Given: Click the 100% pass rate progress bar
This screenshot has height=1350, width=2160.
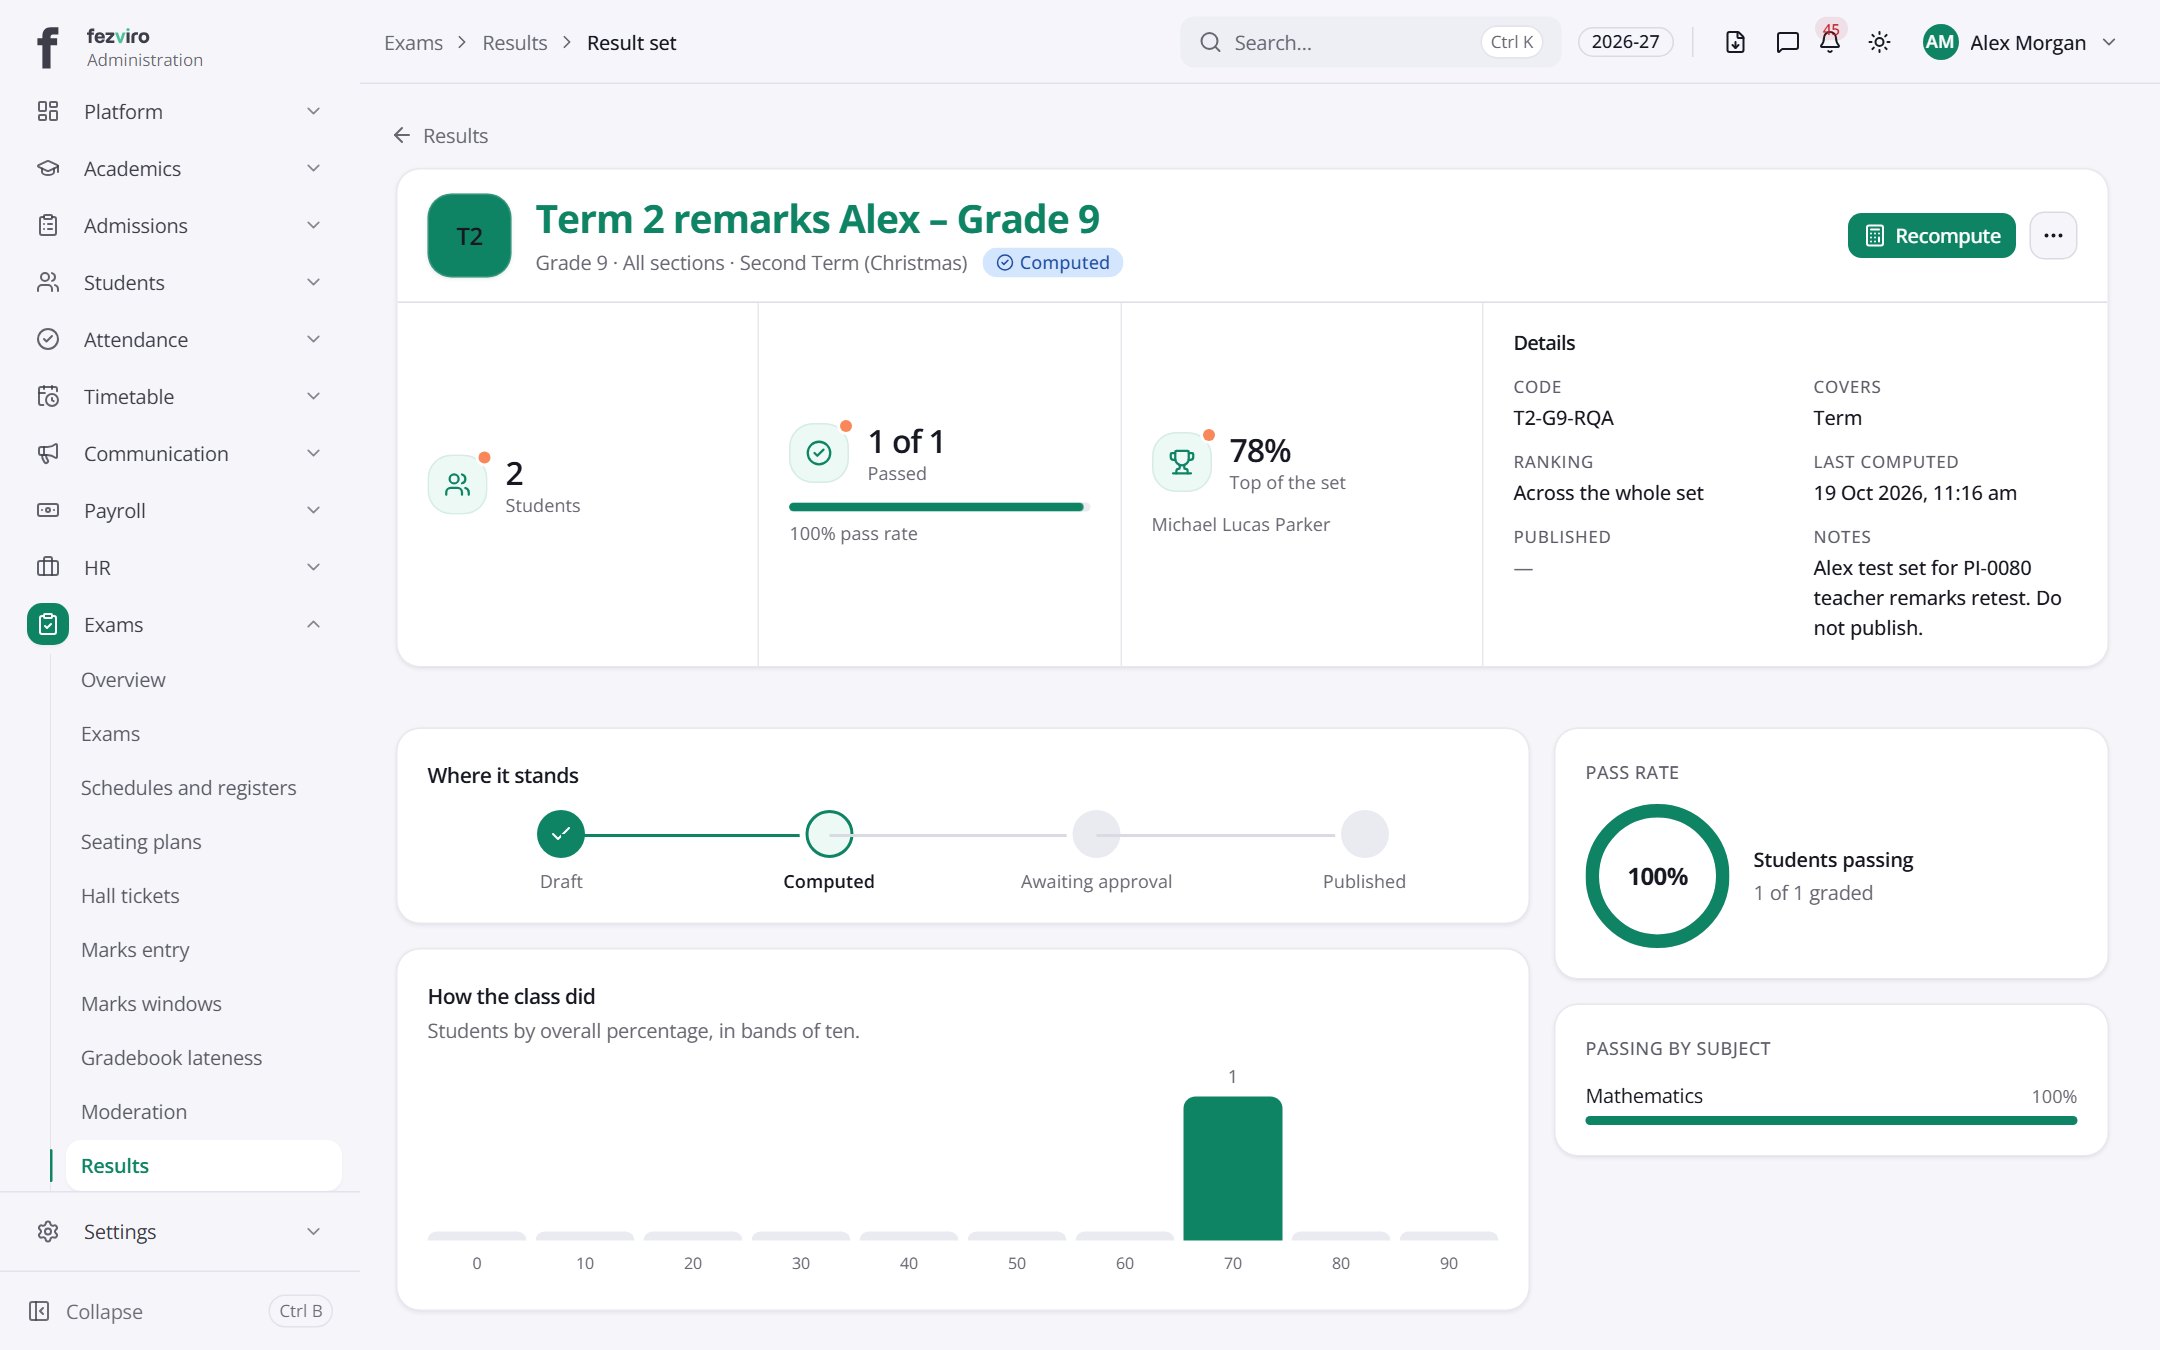Looking at the screenshot, I should [x=939, y=507].
